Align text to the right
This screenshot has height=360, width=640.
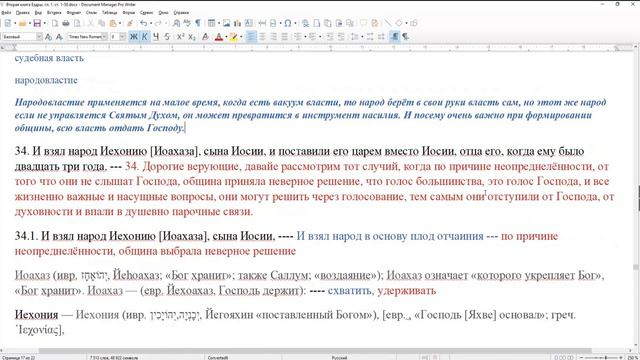pos(273,37)
